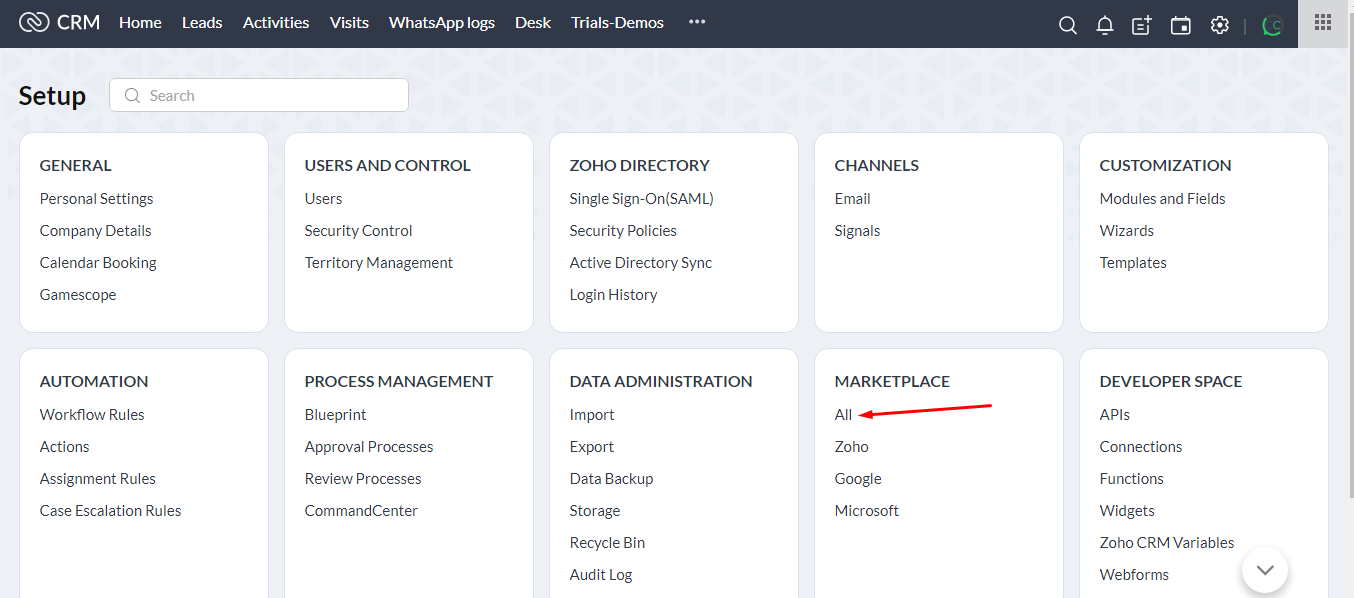Go to Territory Management
The height and width of the screenshot is (598, 1354).
379,263
